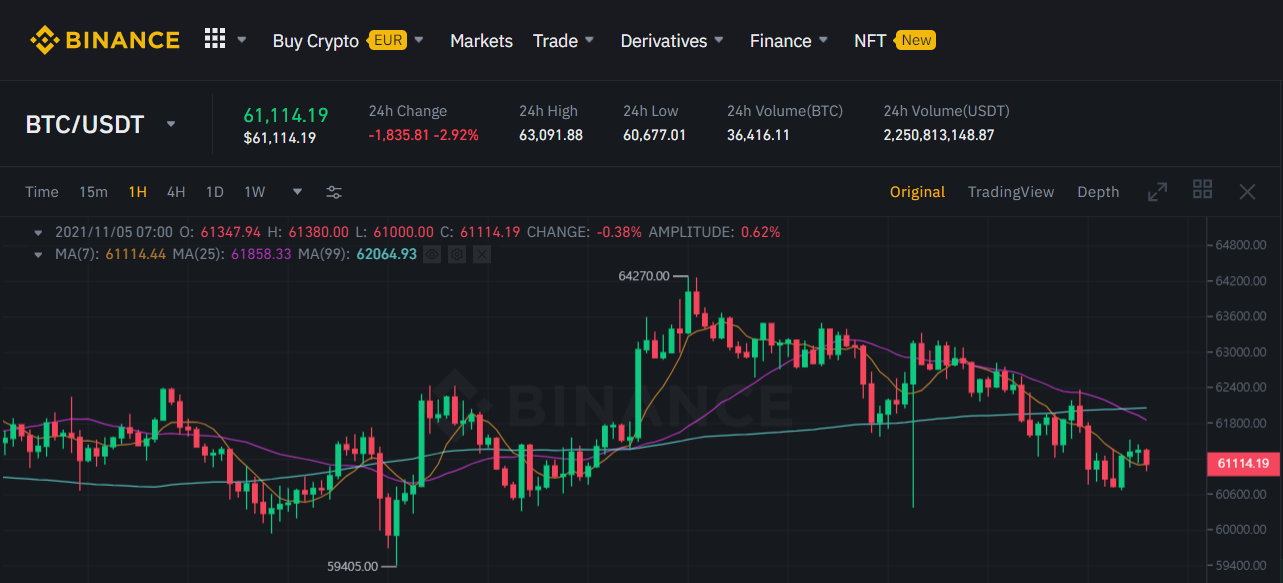Viewport: 1283px width, 583px height.
Task: Collapse the OHLC candle info row
Action: click(x=38, y=232)
